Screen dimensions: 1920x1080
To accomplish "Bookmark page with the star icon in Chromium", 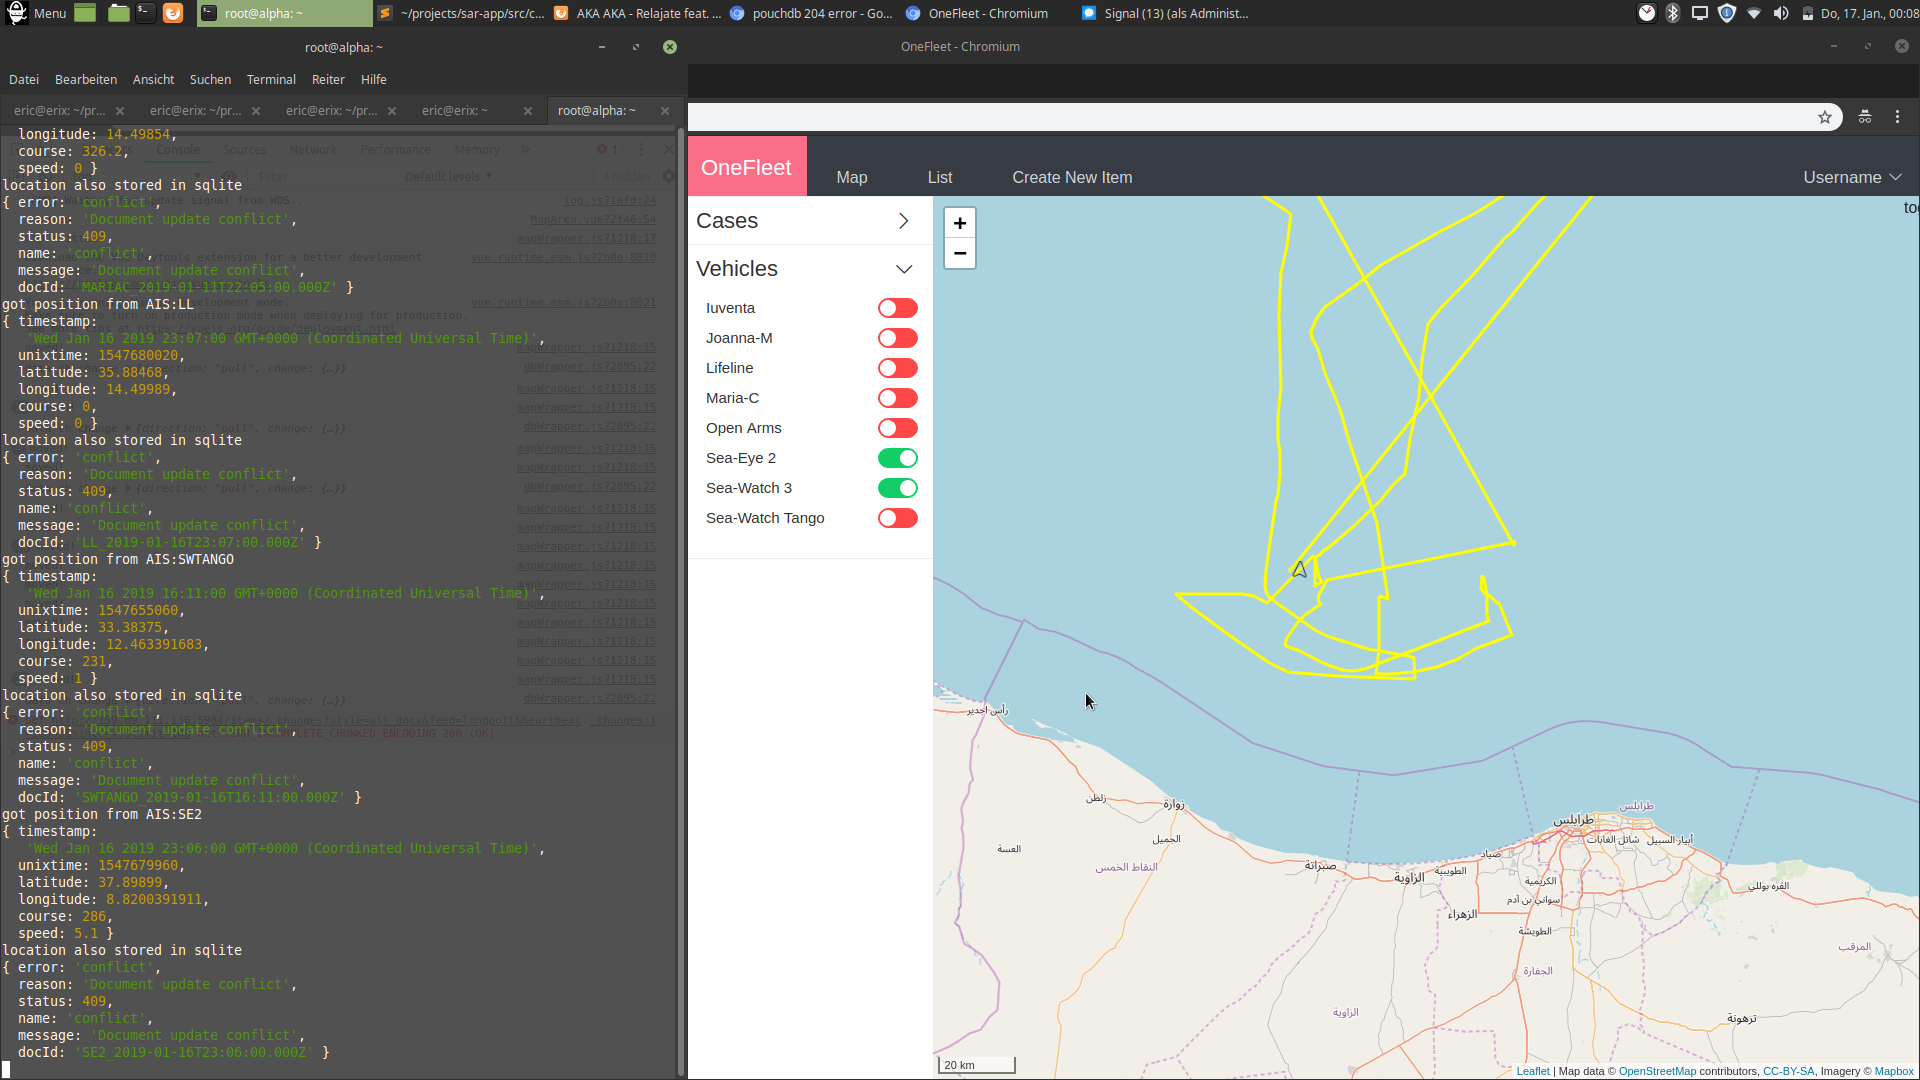I will [x=1825, y=117].
